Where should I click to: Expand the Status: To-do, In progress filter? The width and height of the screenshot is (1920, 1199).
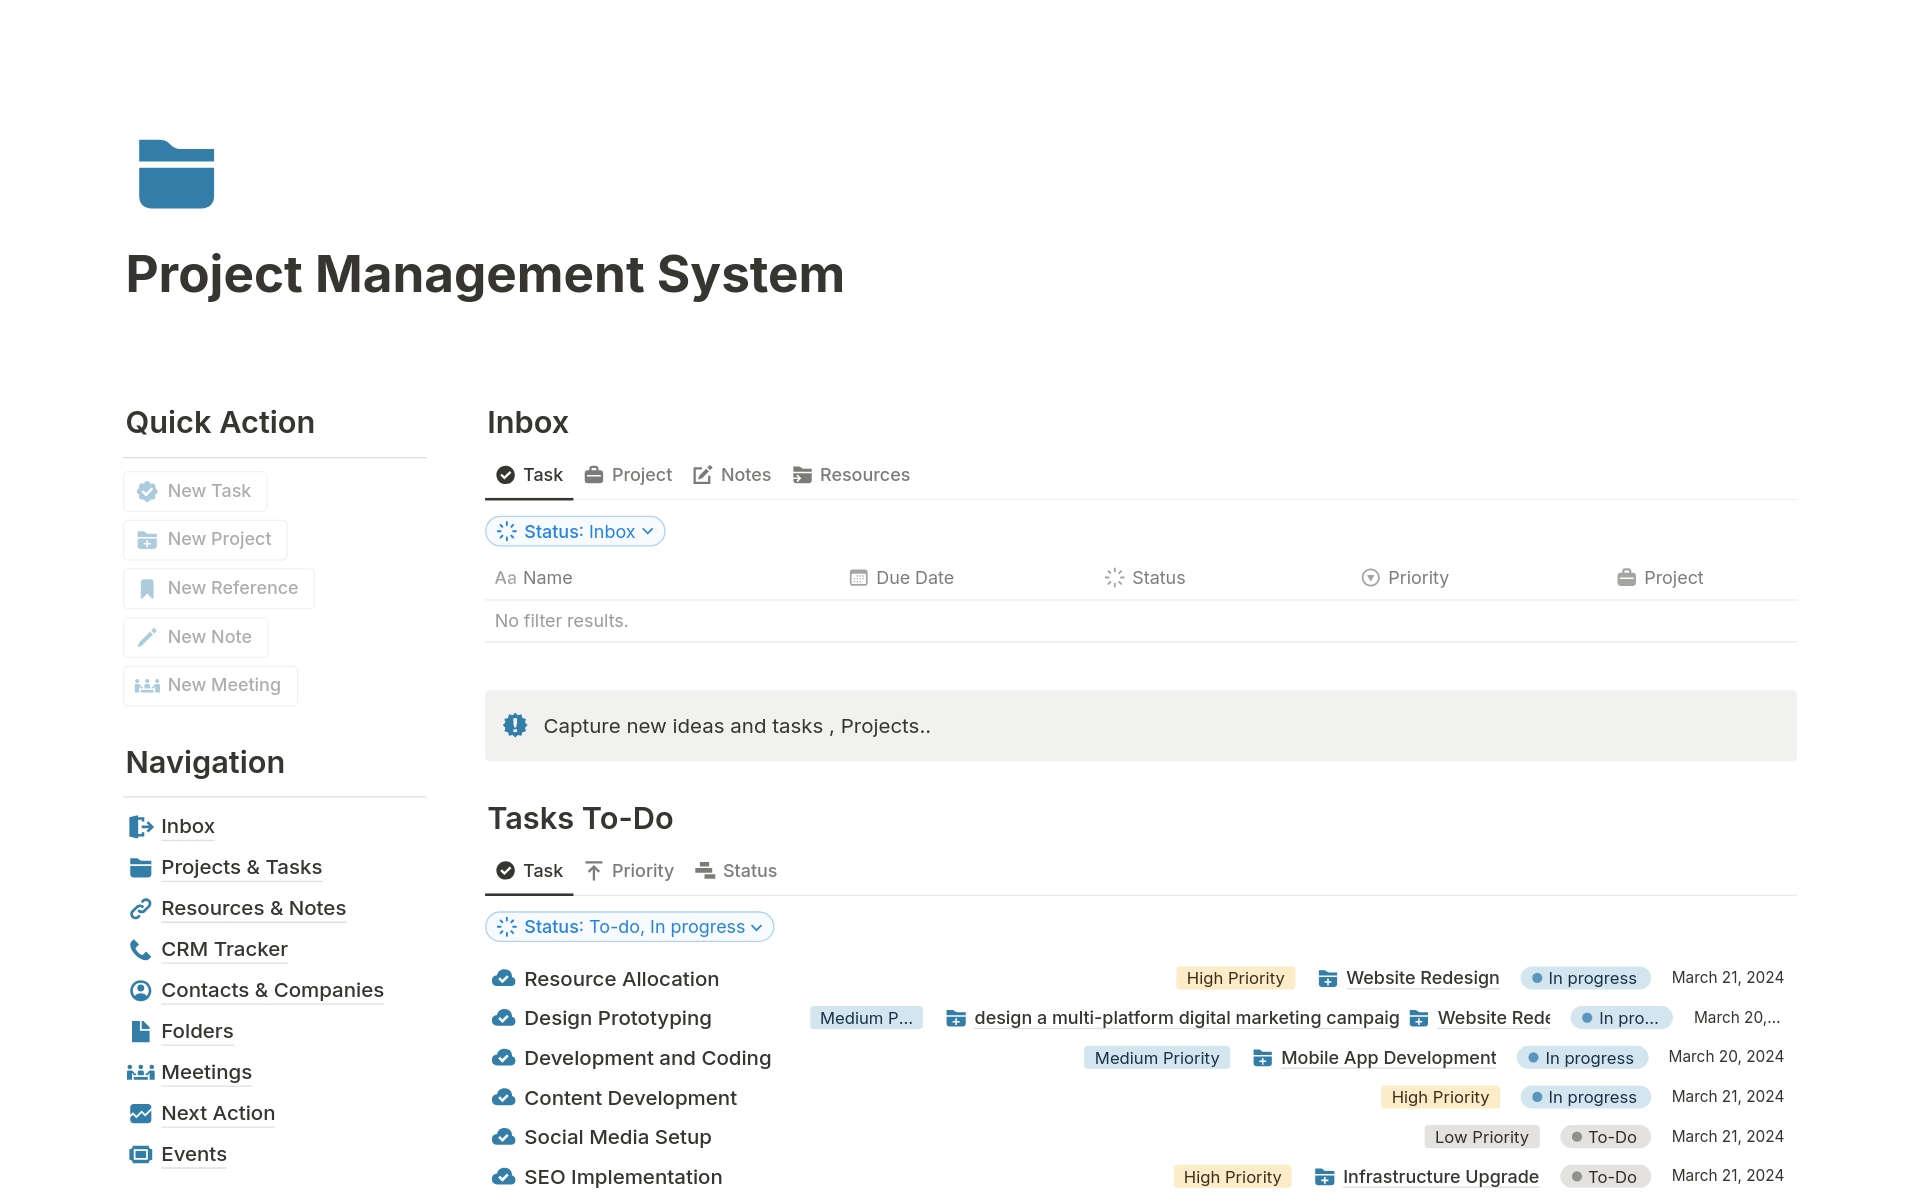coord(629,927)
